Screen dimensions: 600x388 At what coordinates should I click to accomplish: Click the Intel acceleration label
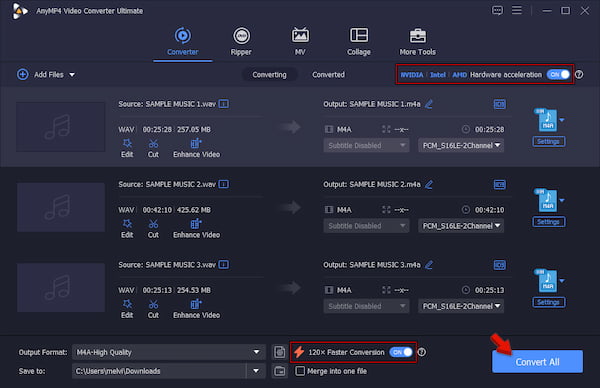438,75
